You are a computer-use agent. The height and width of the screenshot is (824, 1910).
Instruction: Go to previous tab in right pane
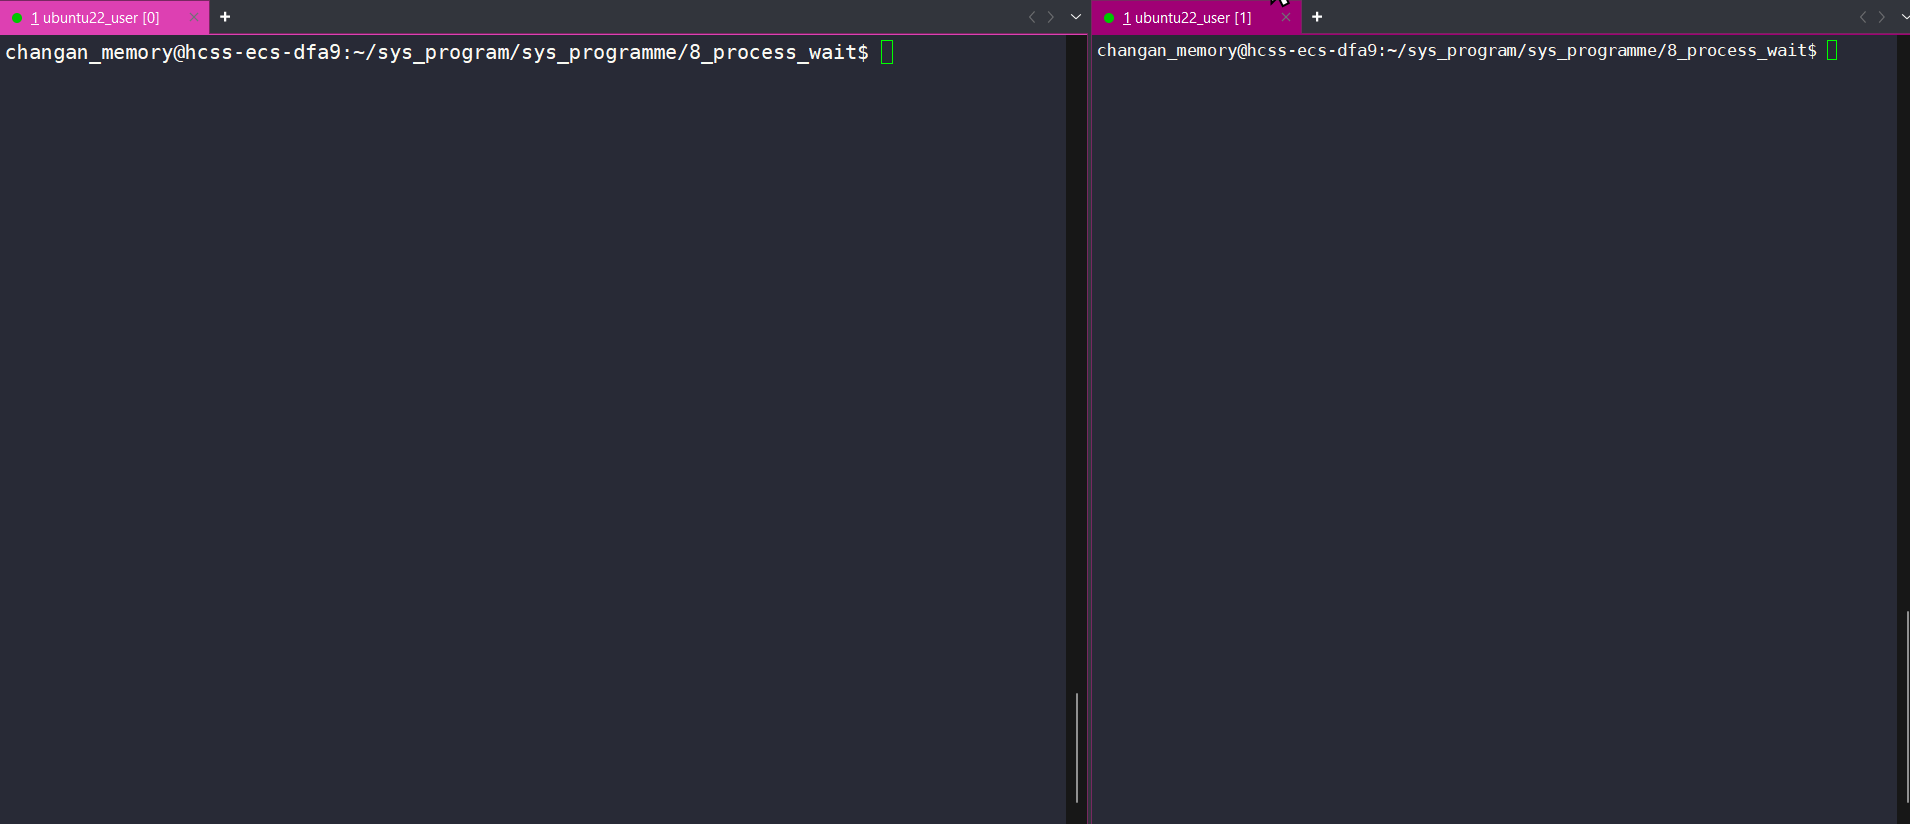coord(1862,17)
